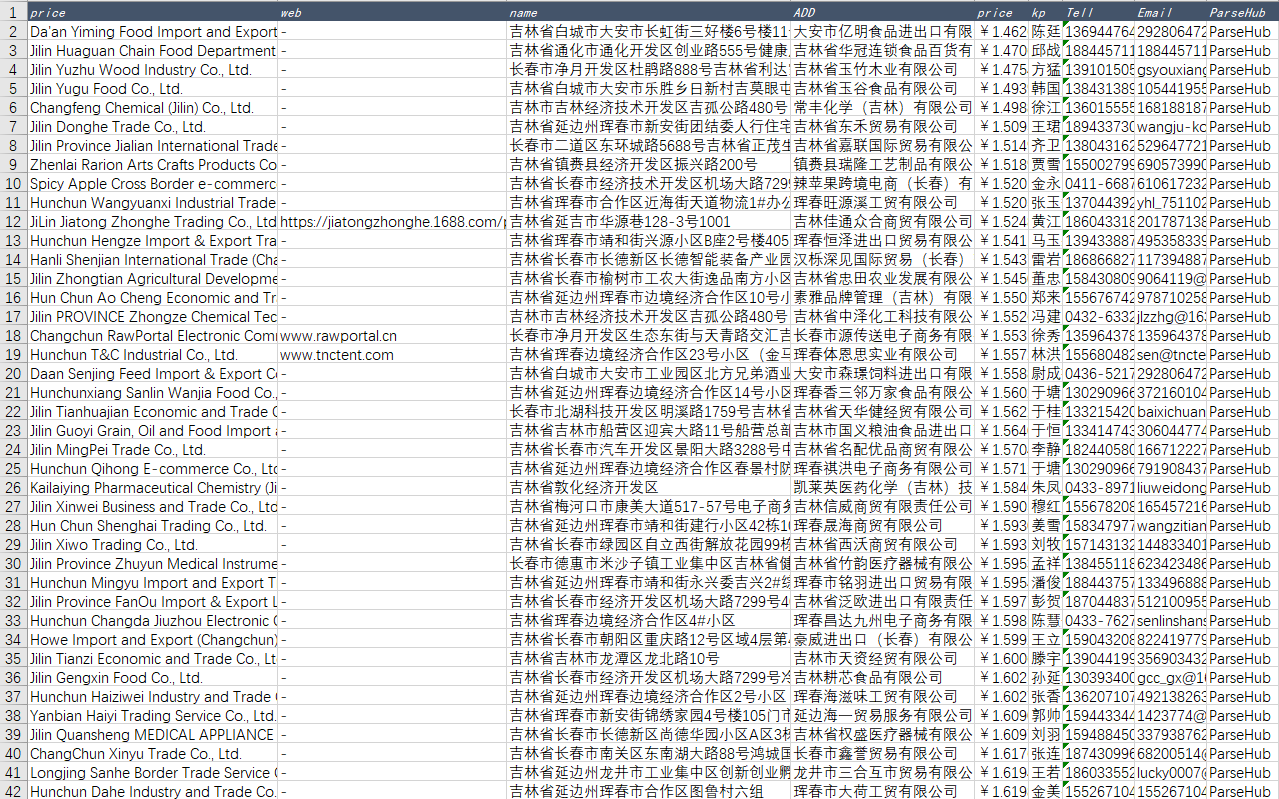Select ParseHub cell in Jilin Xiwo Trading row
This screenshot has width=1279, height=799.
pos(1243,545)
